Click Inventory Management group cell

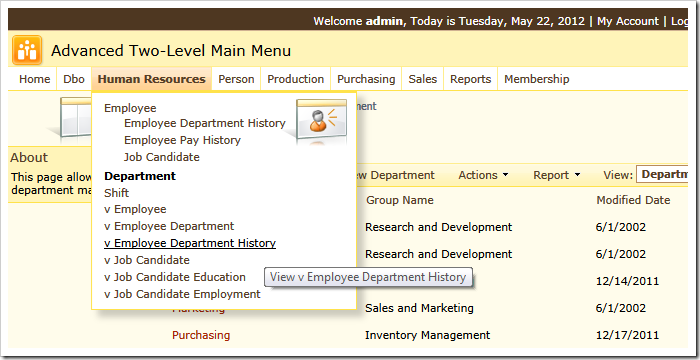point(427,335)
